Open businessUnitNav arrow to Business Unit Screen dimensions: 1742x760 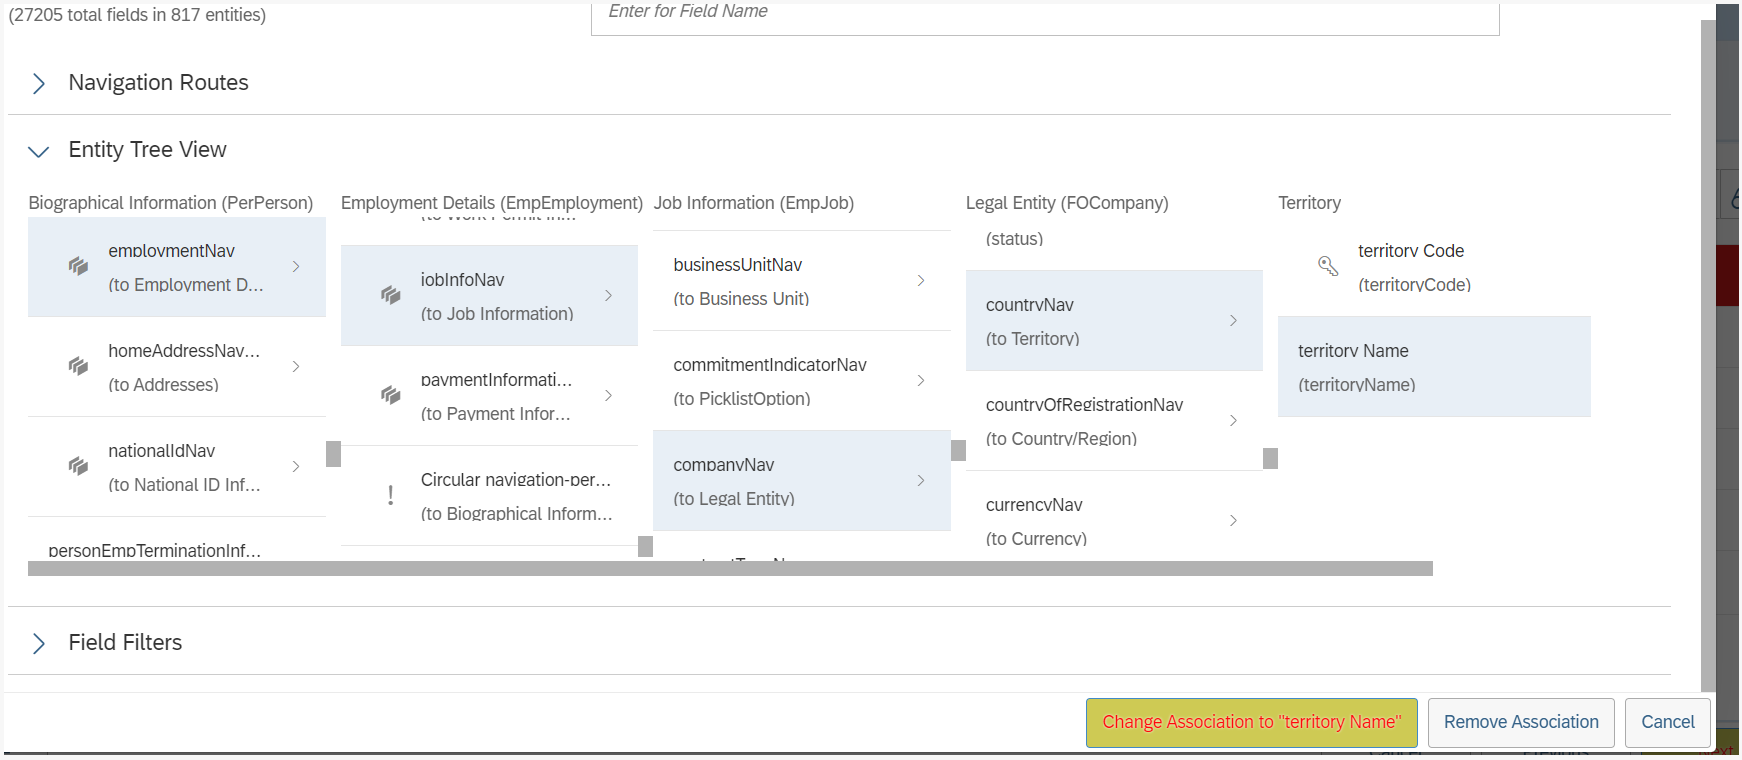[x=921, y=280]
